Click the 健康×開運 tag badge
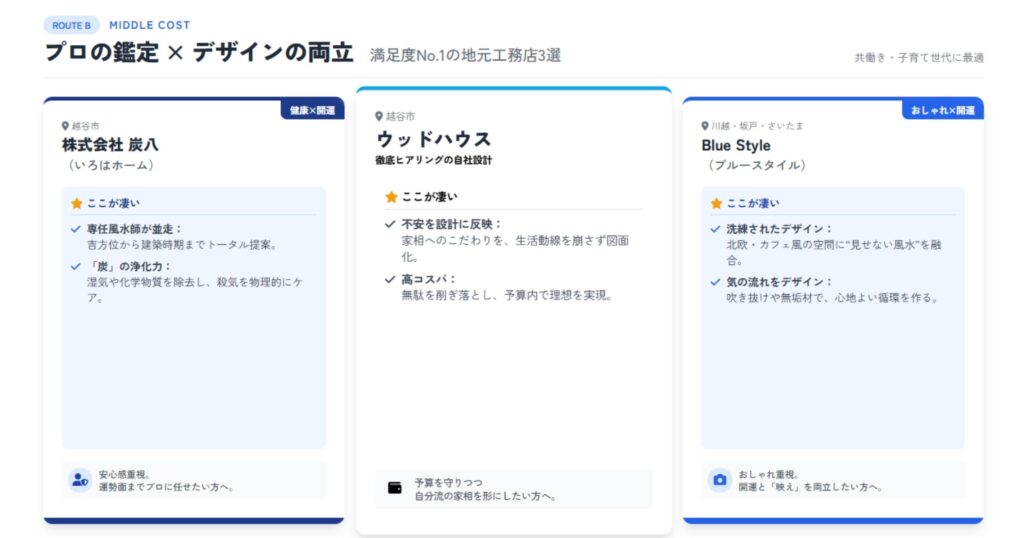This screenshot has width=1024, height=538. (312, 110)
